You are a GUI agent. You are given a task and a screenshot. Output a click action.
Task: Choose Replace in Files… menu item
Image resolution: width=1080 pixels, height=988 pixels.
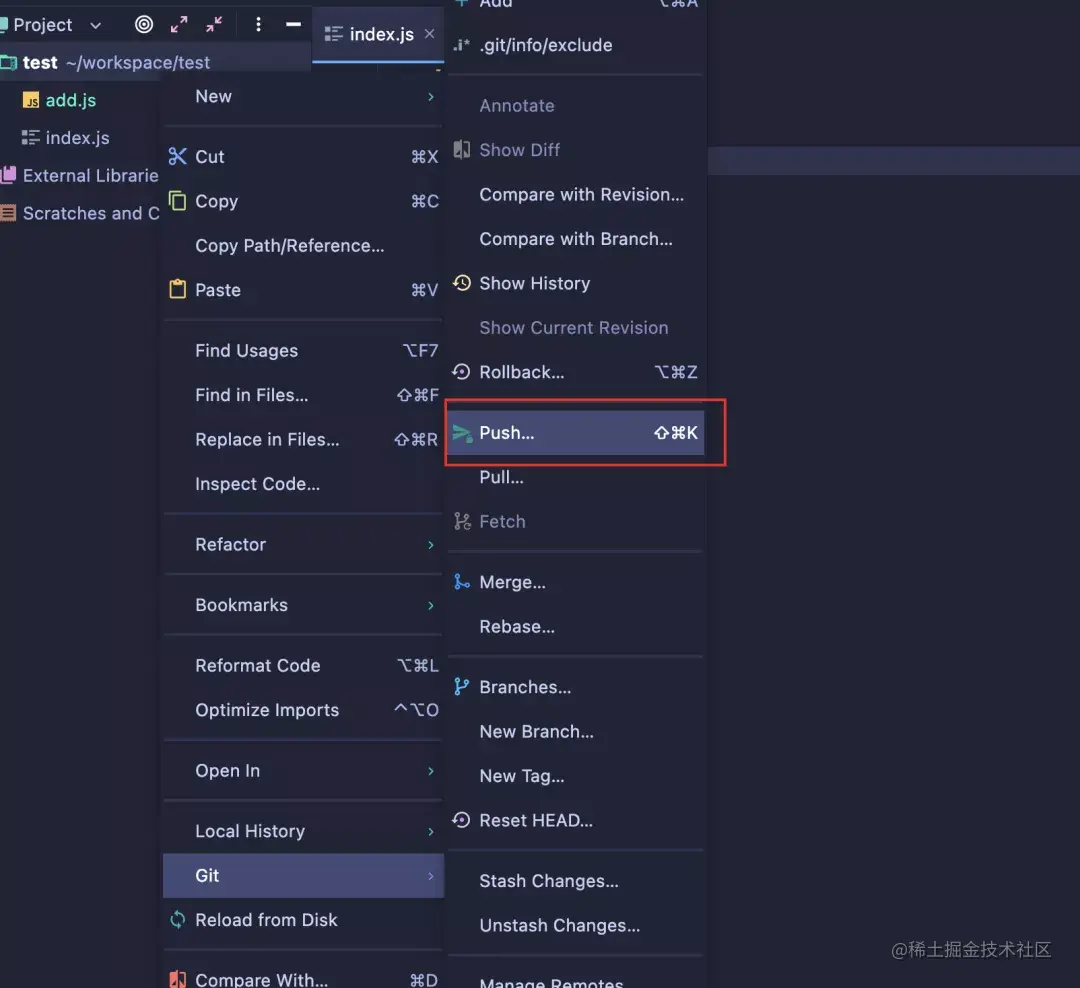pos(303,440)
